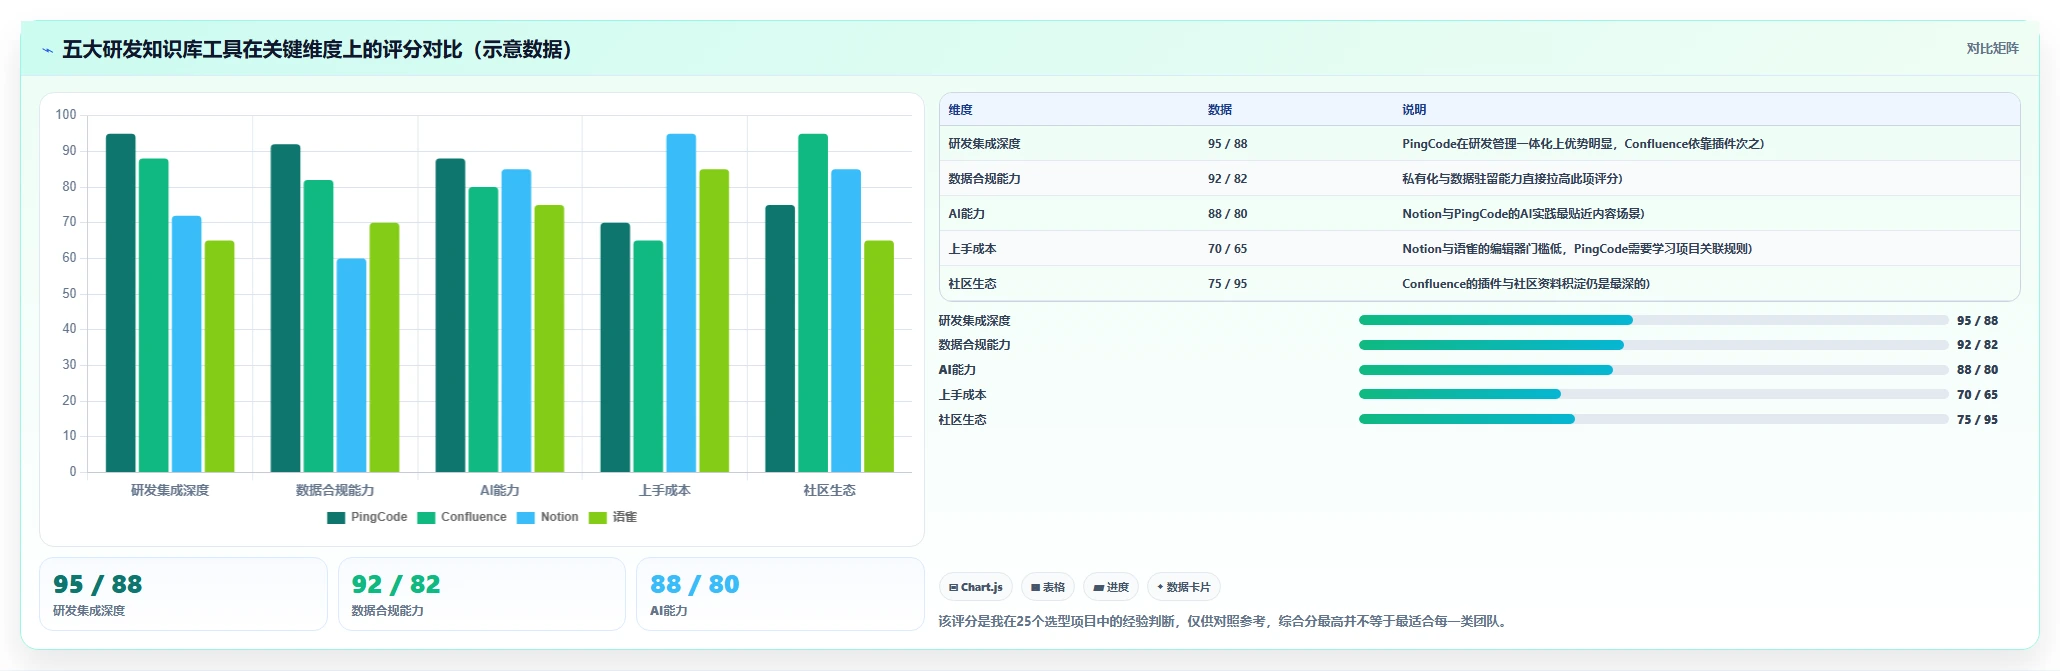Click the 70 / 65 value beside the progress bar
Image resolution: width=2060 pixels, height=671 pixels.
(1977, 395)
